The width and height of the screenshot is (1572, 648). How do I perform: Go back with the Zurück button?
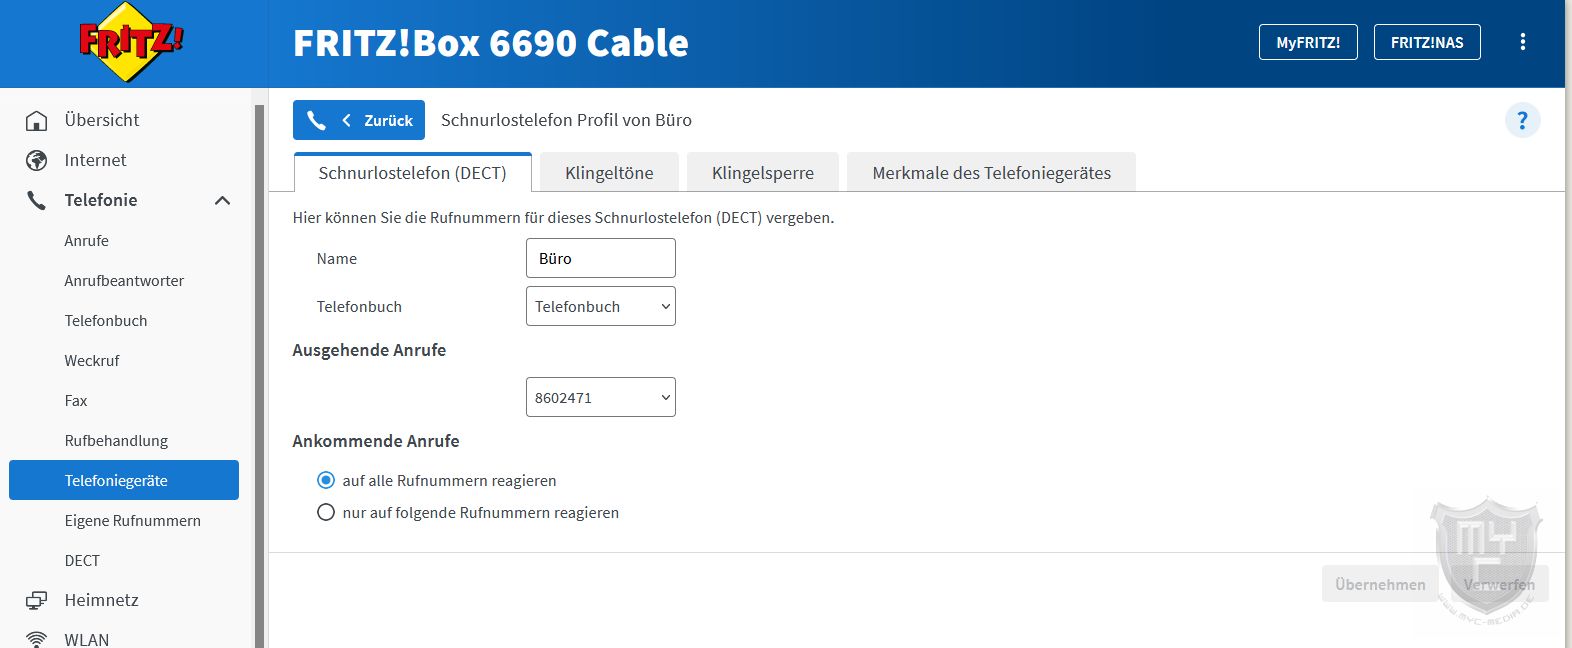click(x=359, y=120)
